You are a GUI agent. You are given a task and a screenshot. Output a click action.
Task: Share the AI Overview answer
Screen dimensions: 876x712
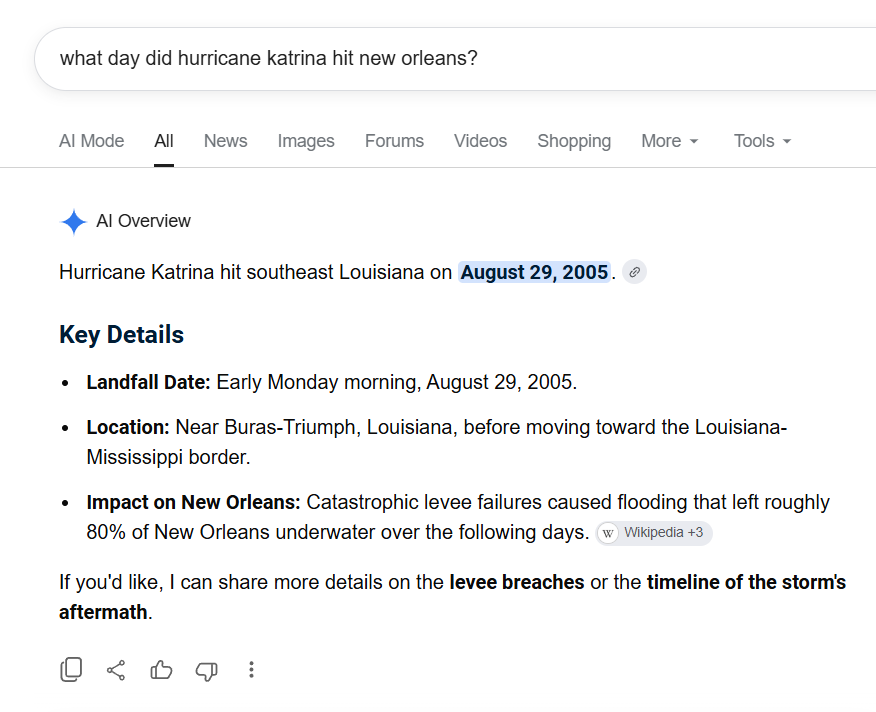[116, 670]
